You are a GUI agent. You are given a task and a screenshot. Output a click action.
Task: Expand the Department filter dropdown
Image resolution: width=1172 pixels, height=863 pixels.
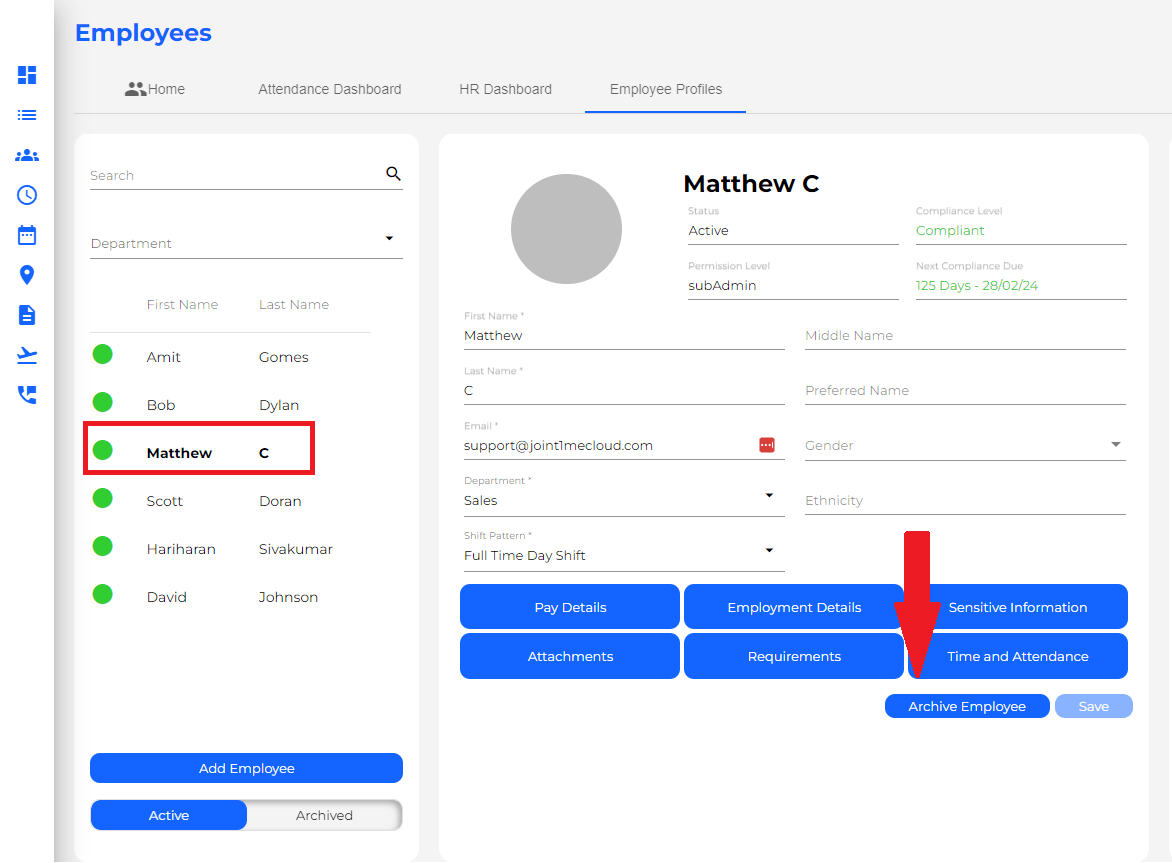pyautogui.click(x=390, y=238)
